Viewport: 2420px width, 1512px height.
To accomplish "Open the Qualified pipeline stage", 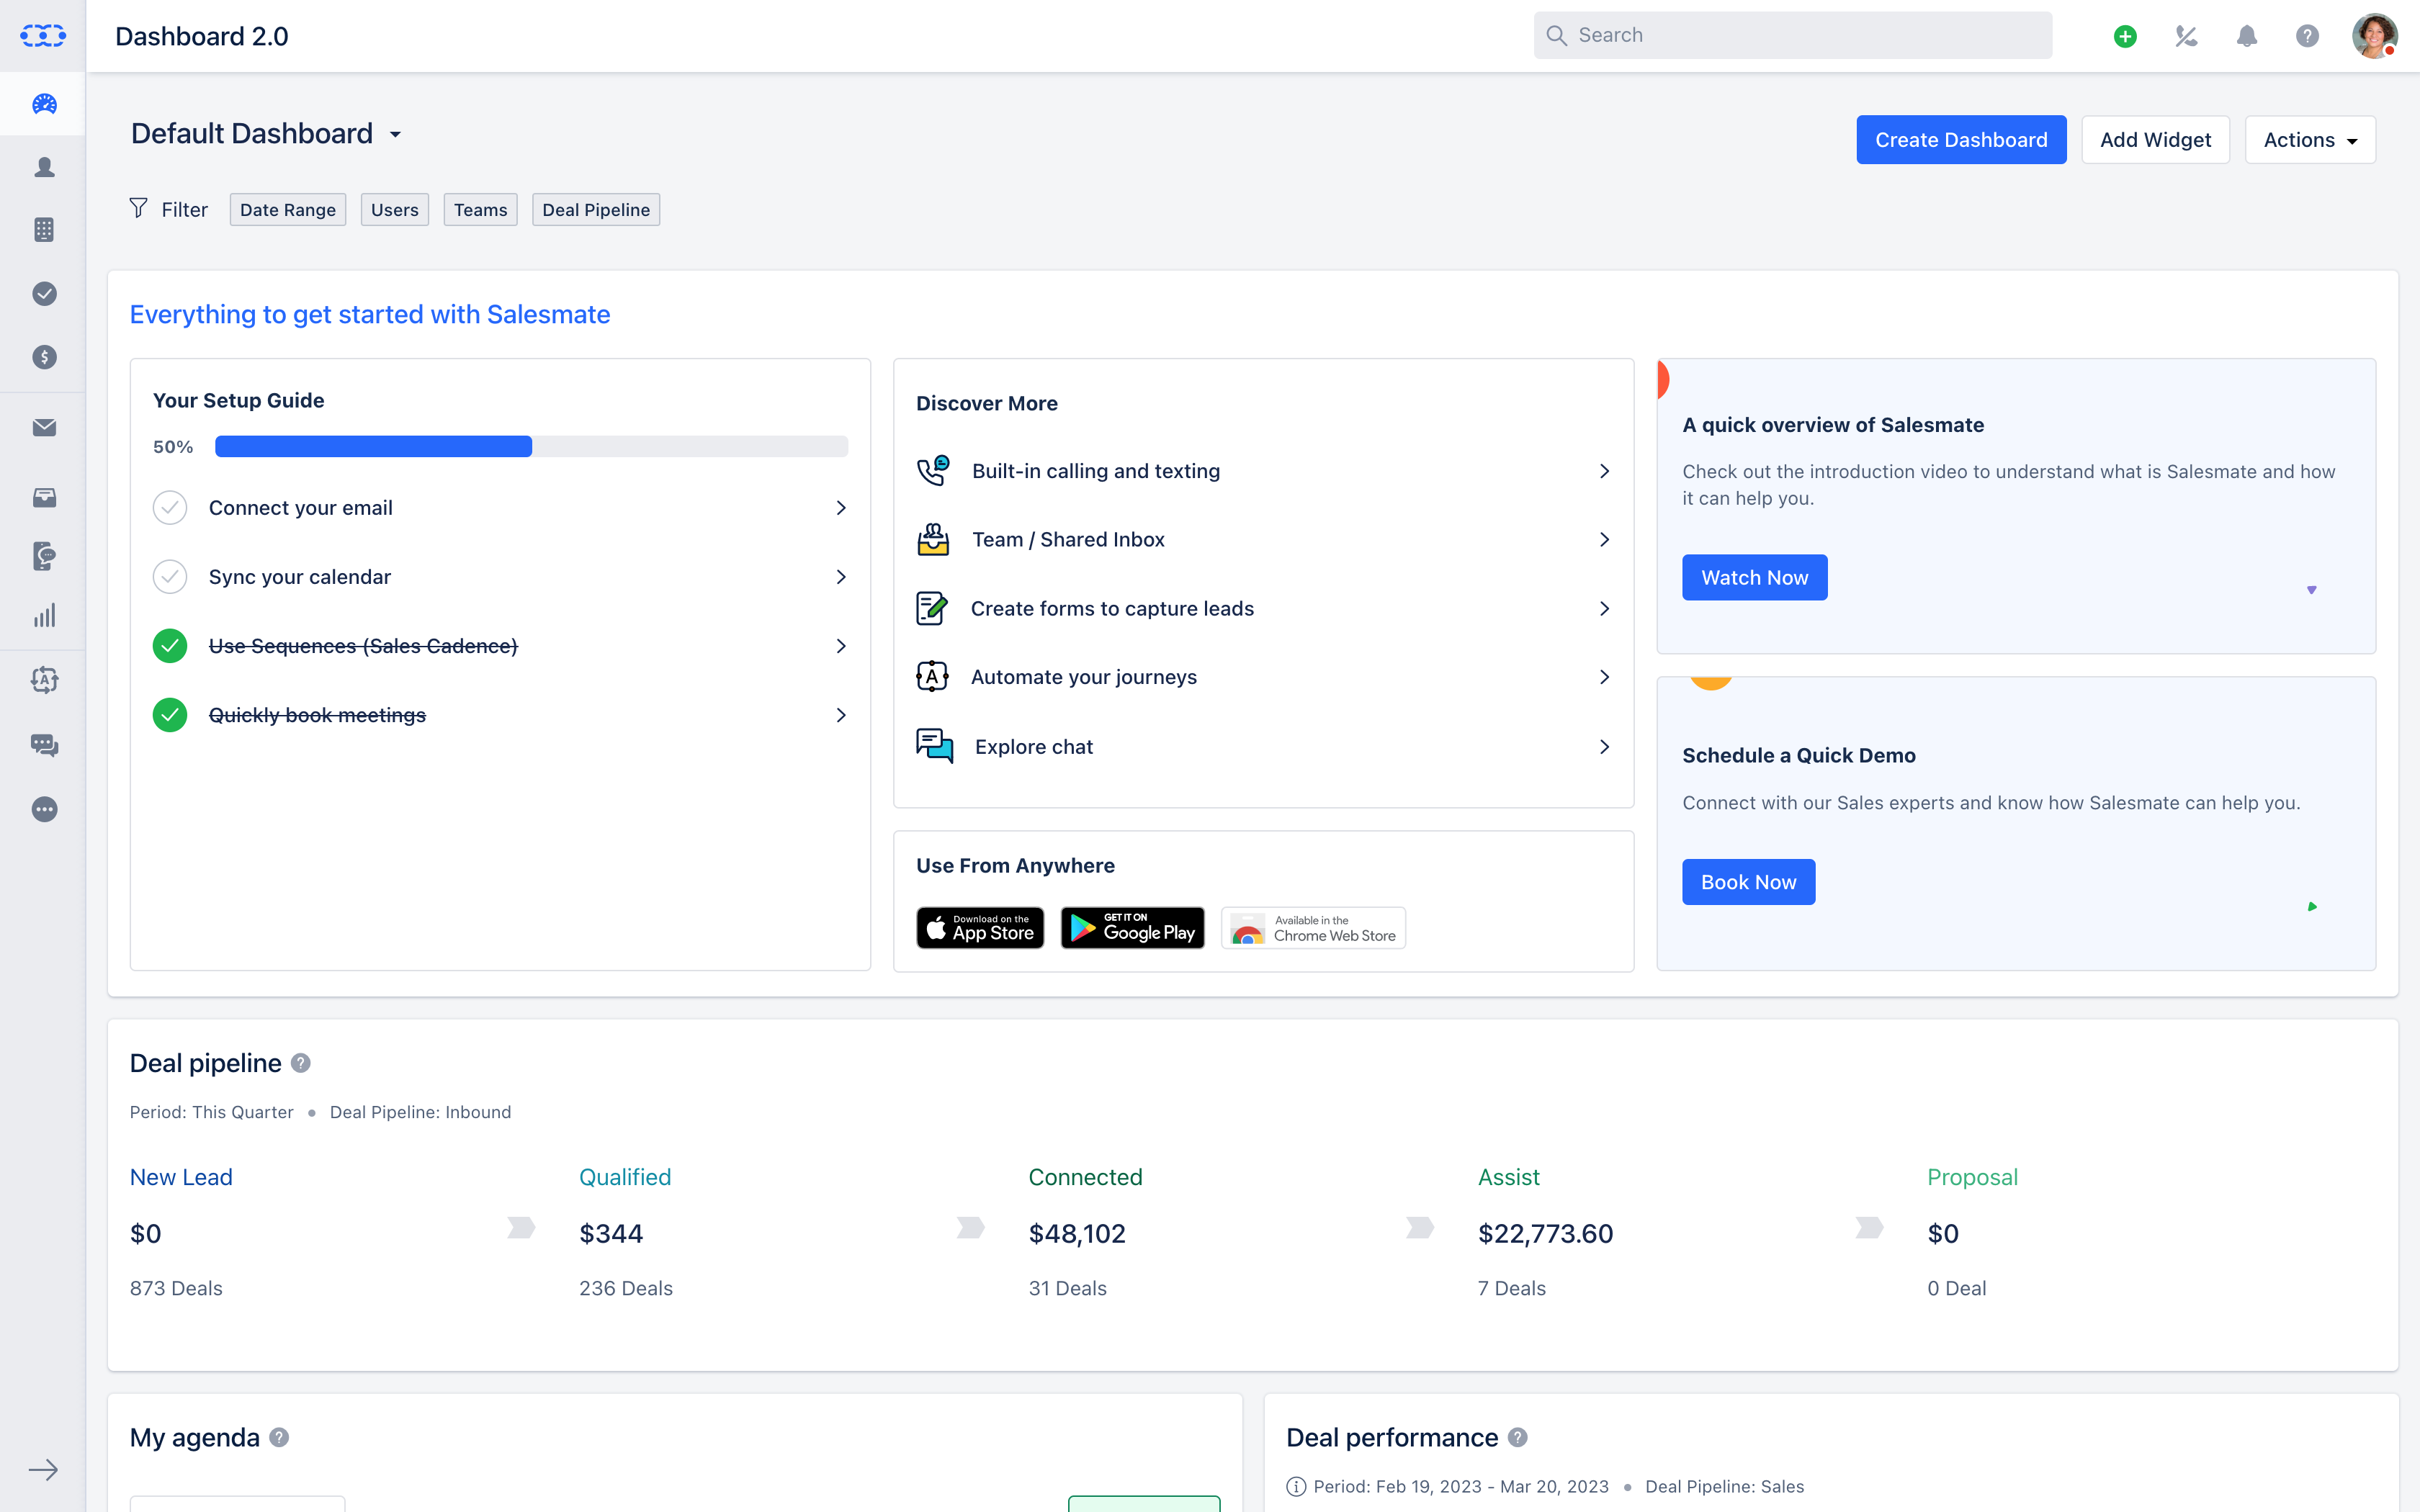I will pos(625,1177).
